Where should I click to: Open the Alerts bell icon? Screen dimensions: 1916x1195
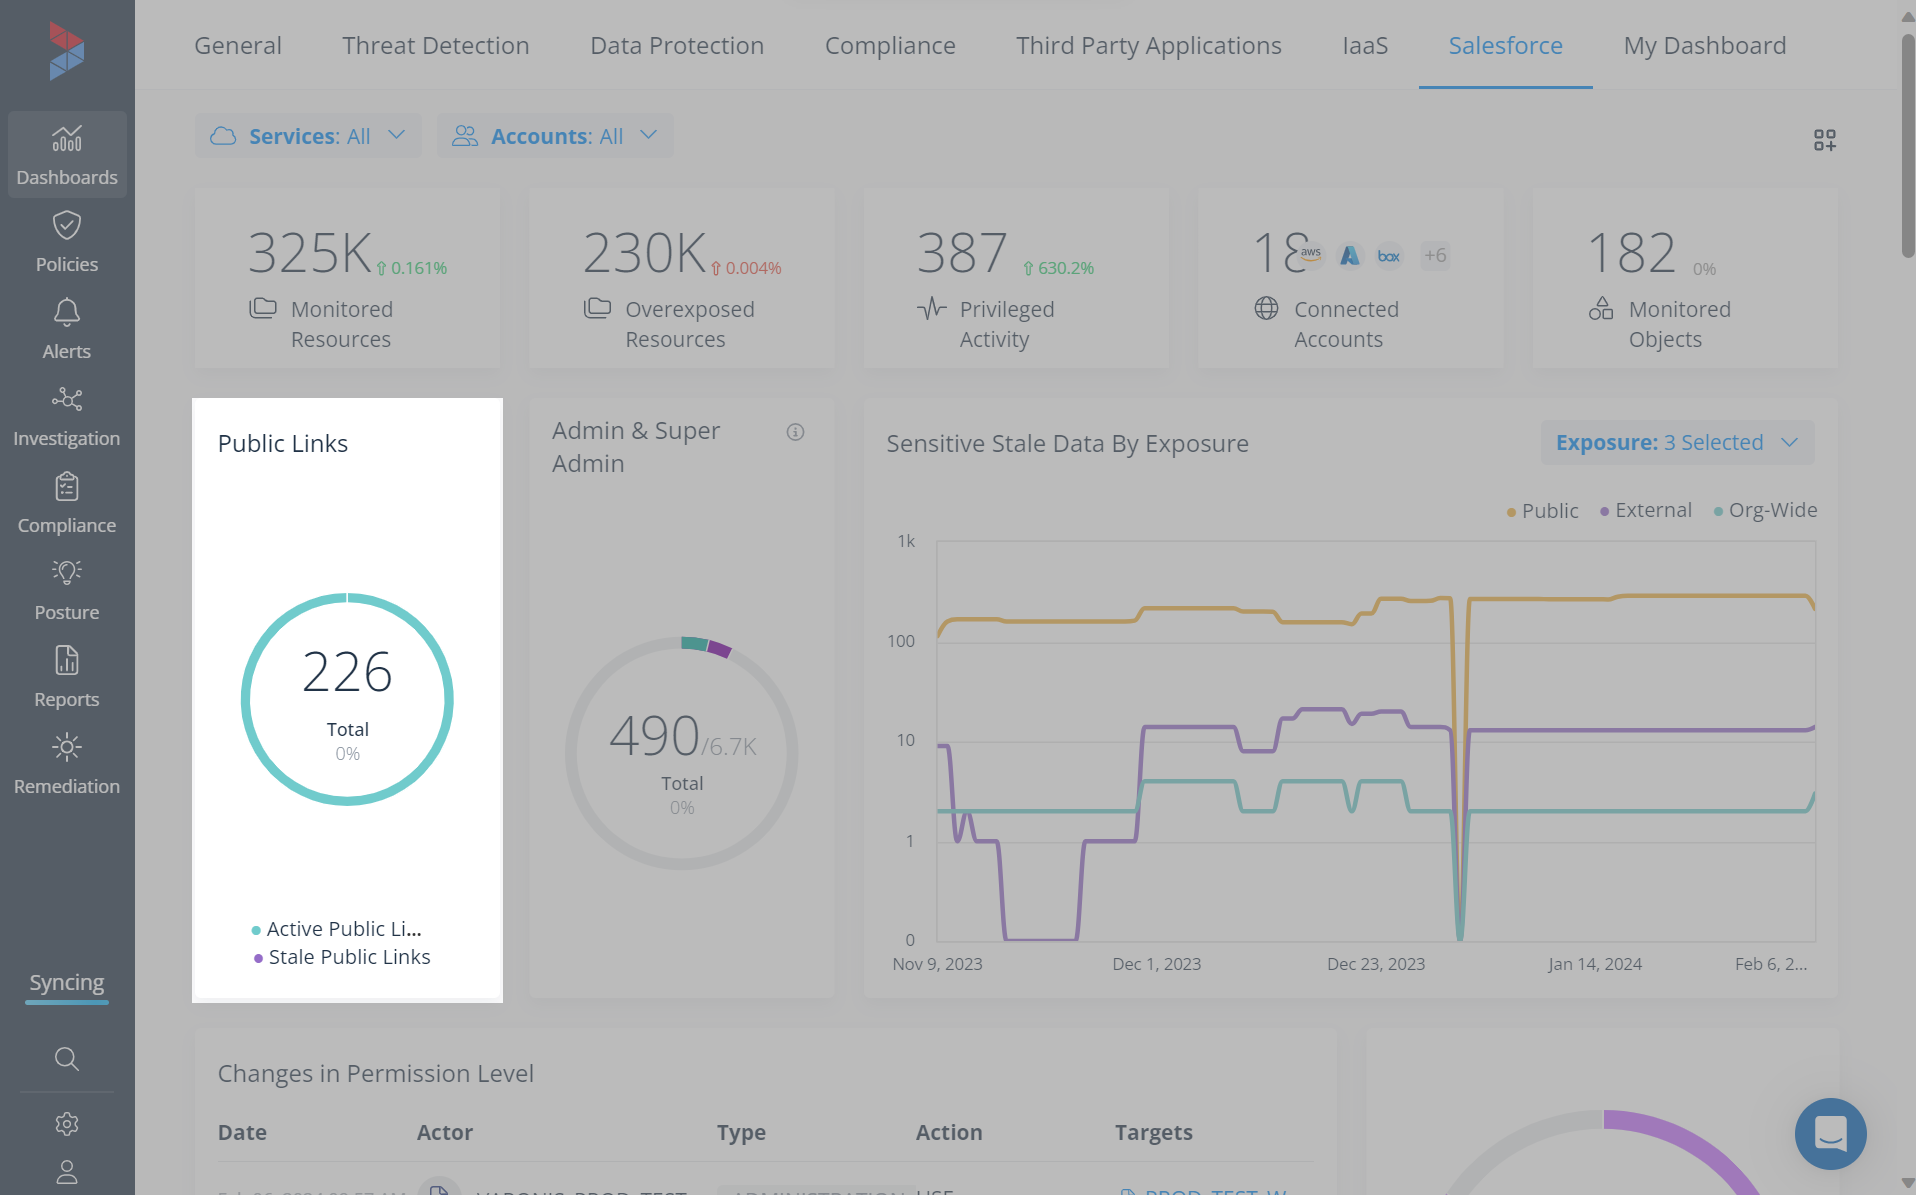point(67,313)
